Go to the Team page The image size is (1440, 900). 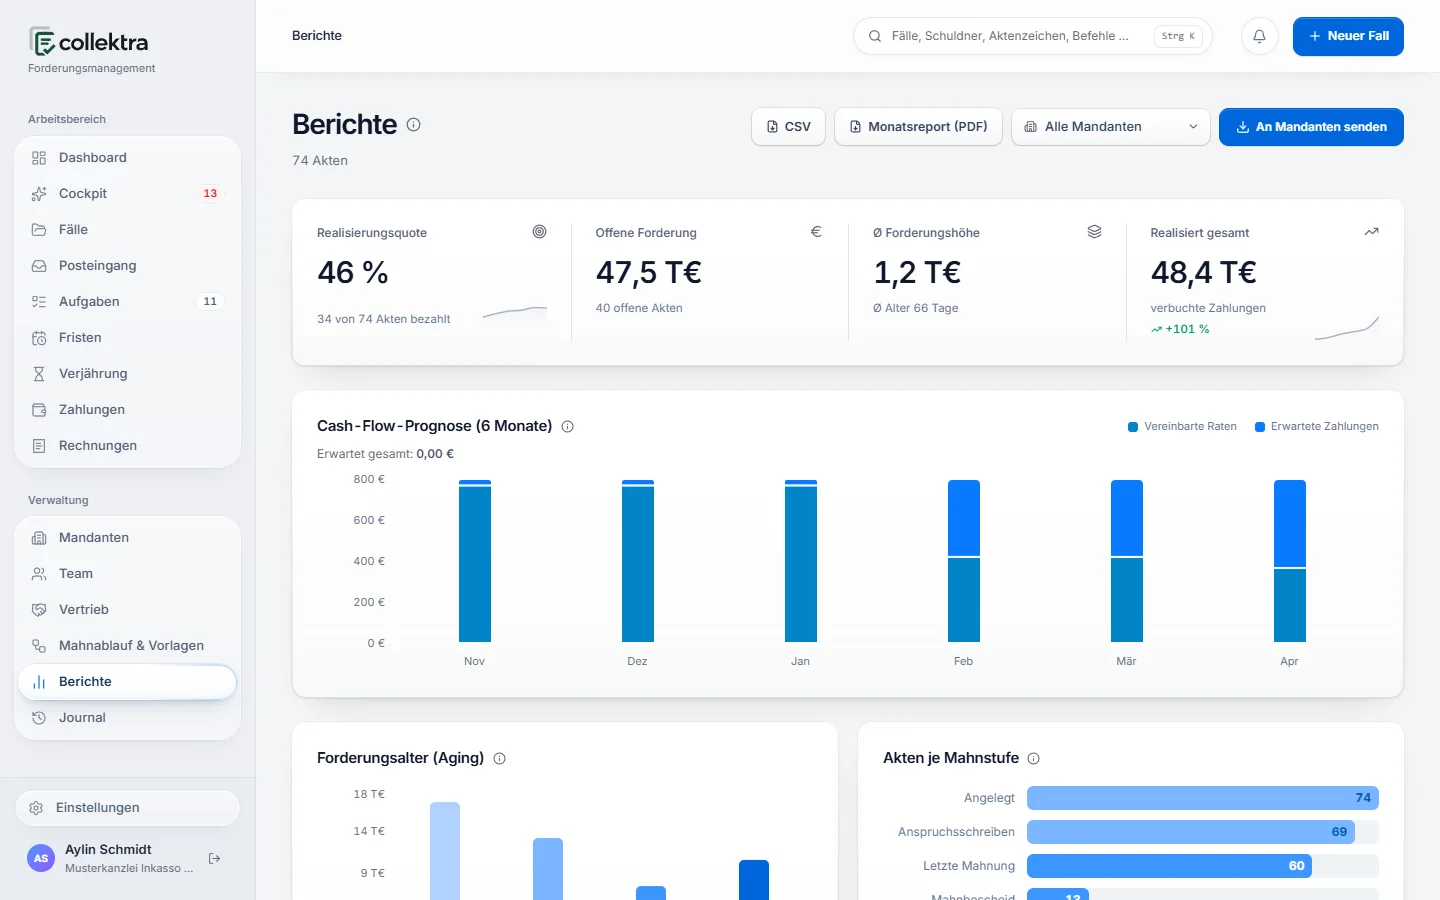tap(128, 574)
